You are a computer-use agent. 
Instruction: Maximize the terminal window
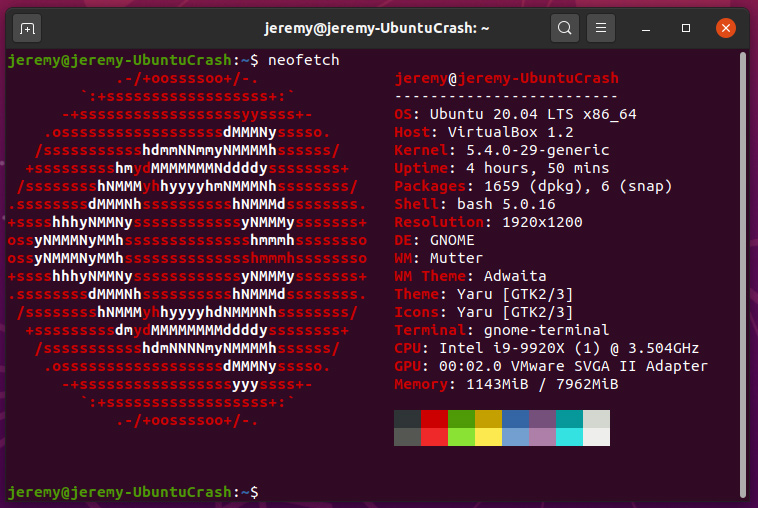(x=685, y=28)
